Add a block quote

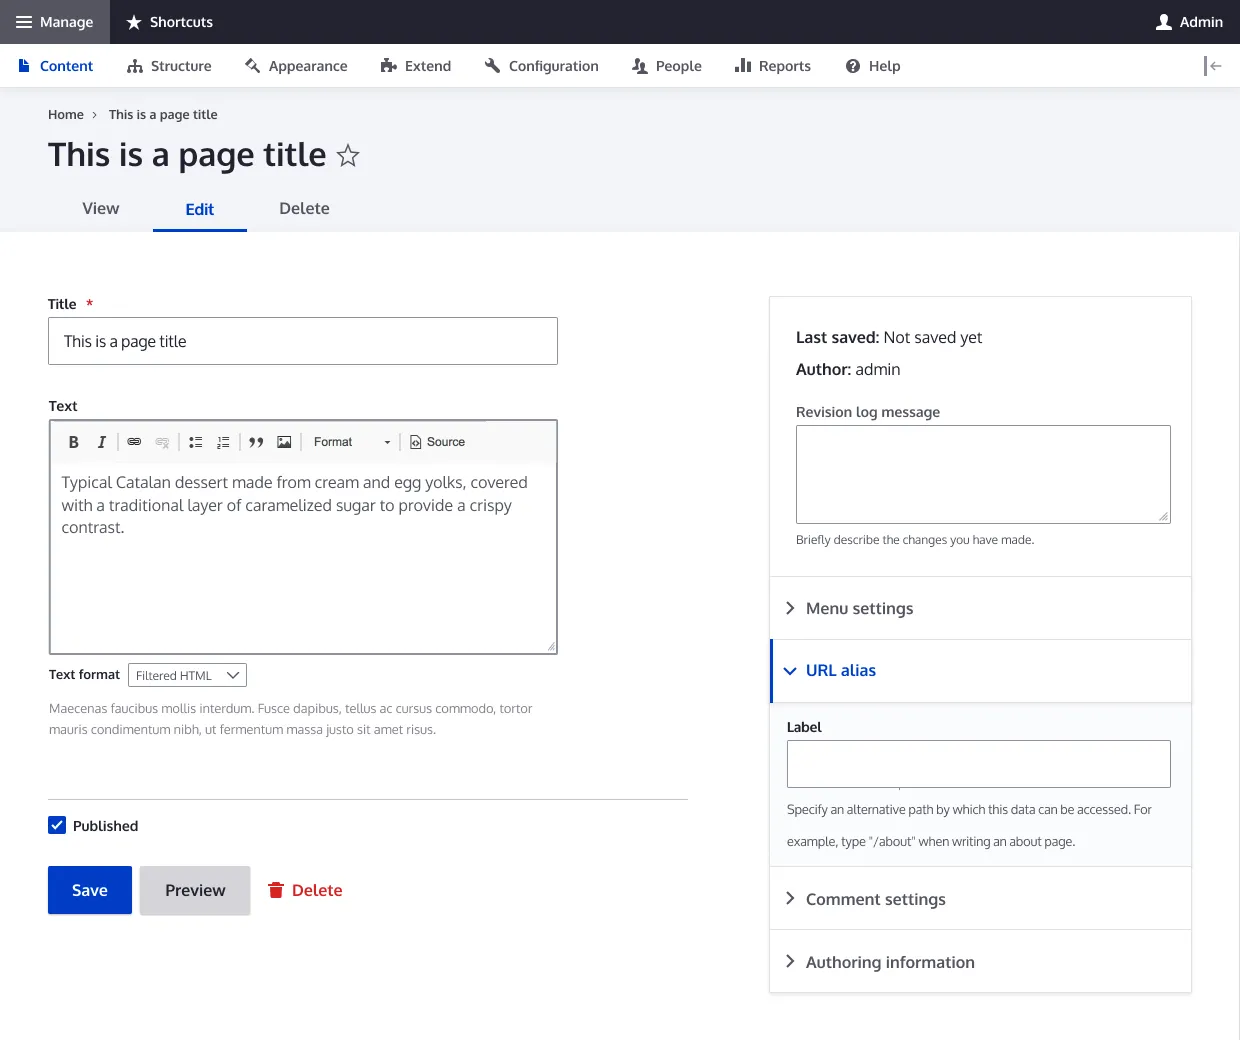(x=256, y=442)
